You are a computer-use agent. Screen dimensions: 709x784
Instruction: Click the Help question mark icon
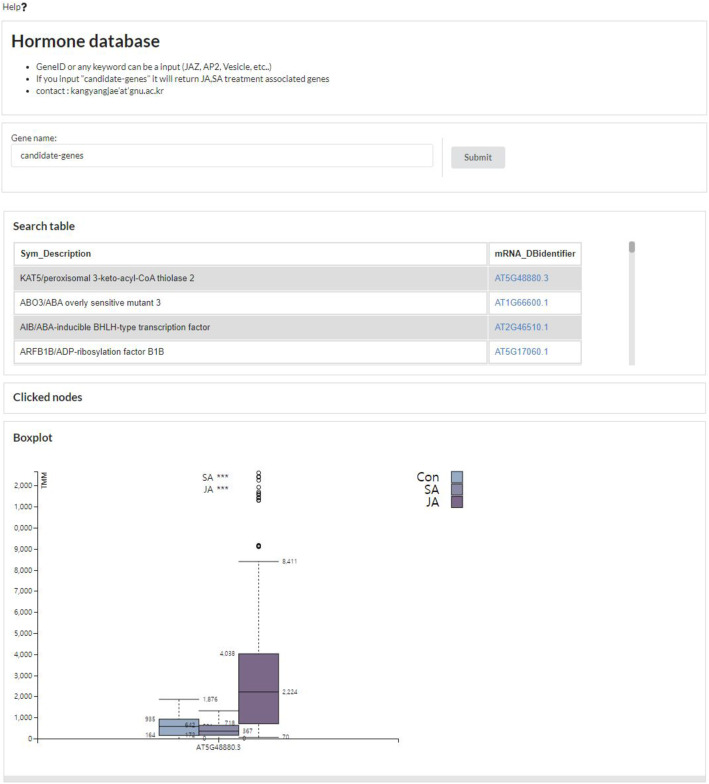point(24,6)
